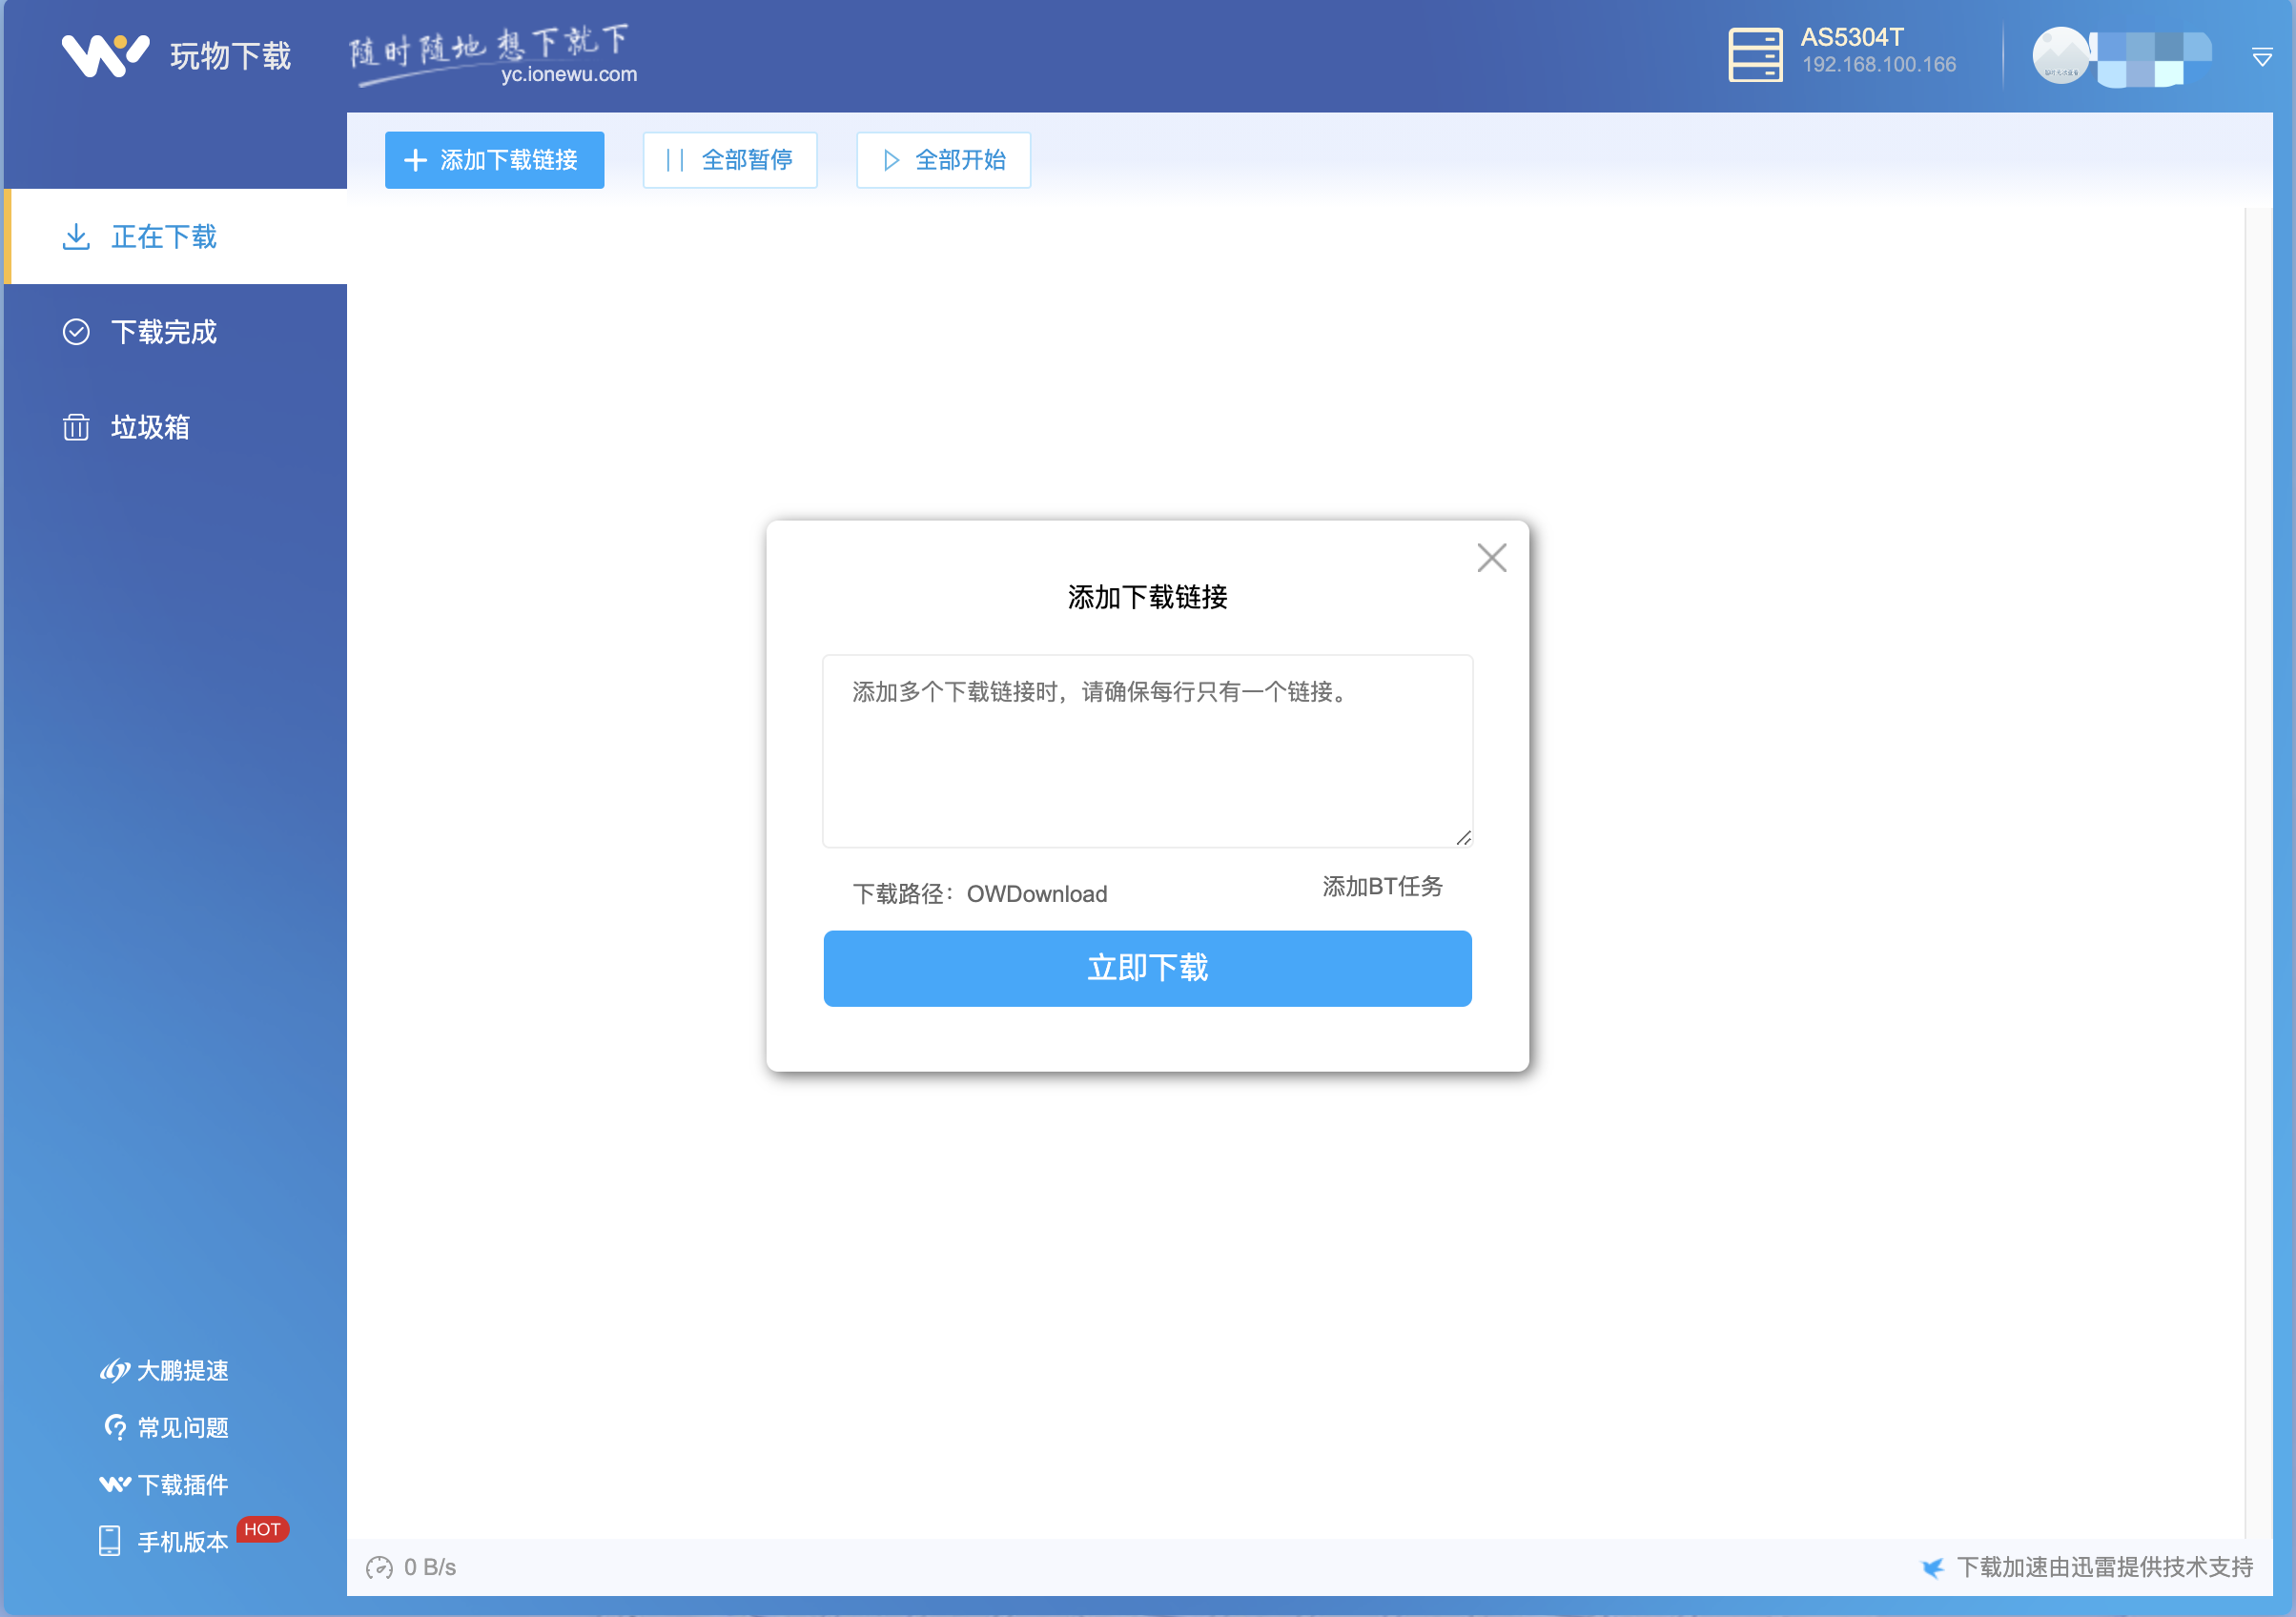The image size is (2296, 1617).
Task: Click the NAS server device icon
Action: tap(1755, 55)
